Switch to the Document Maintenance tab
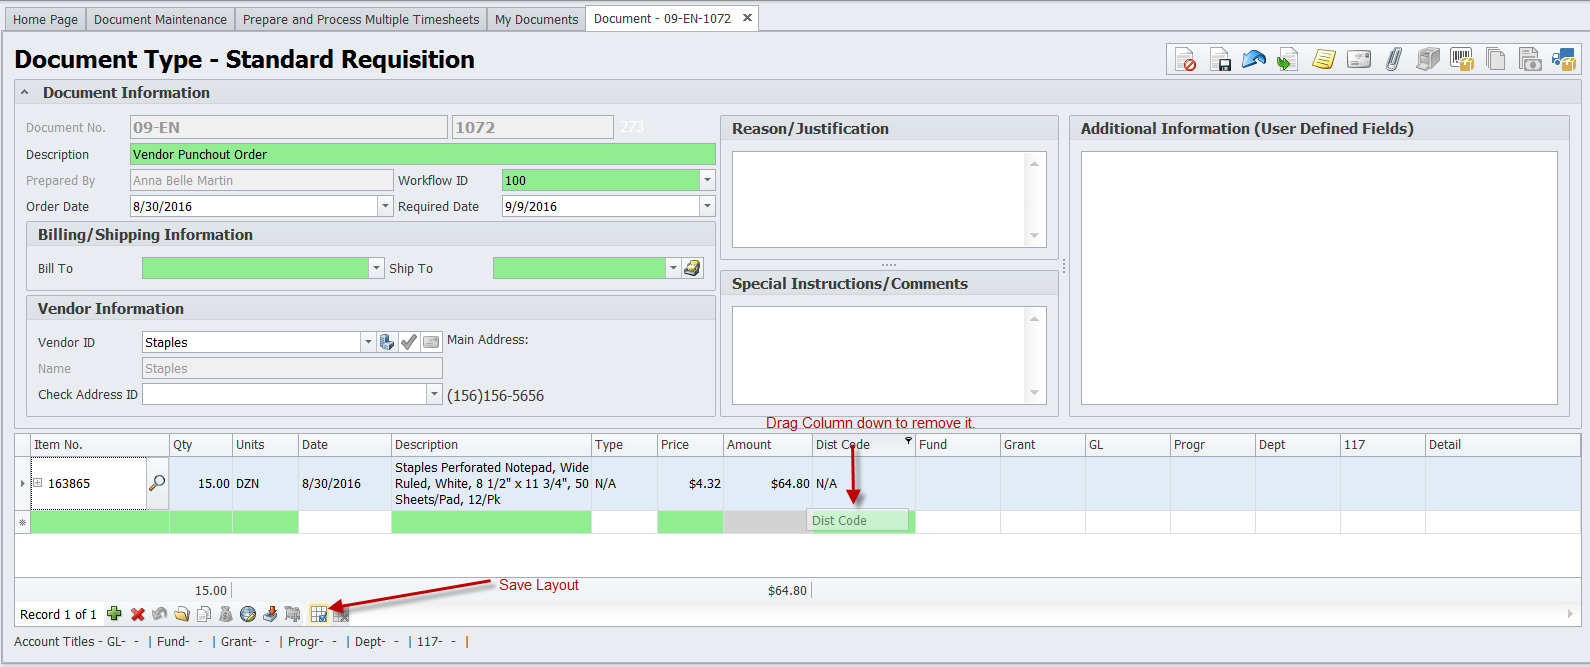The image size is (1590, 667). [160, 19]
